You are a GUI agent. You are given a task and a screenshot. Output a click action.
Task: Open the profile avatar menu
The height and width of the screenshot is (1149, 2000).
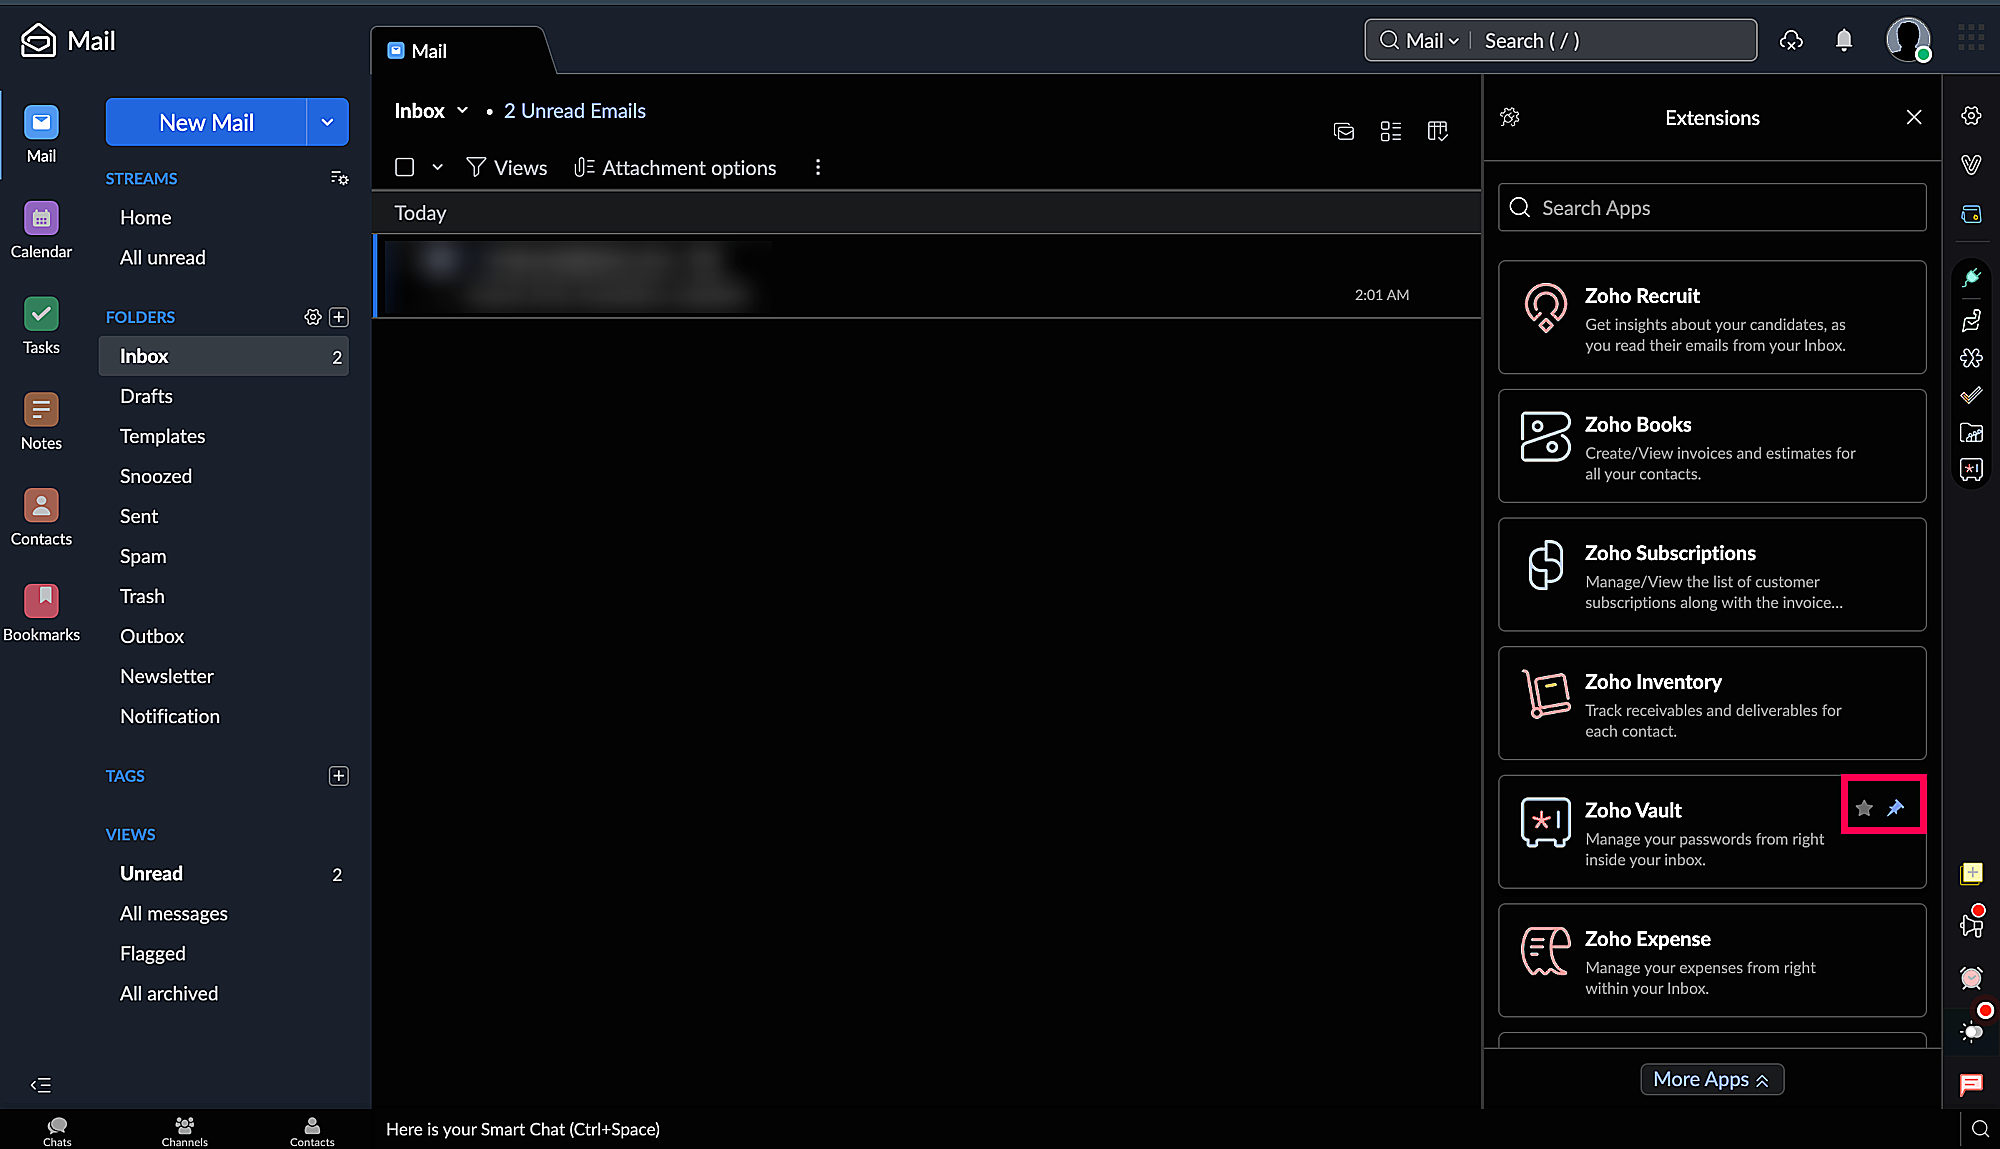point(1908,40)
